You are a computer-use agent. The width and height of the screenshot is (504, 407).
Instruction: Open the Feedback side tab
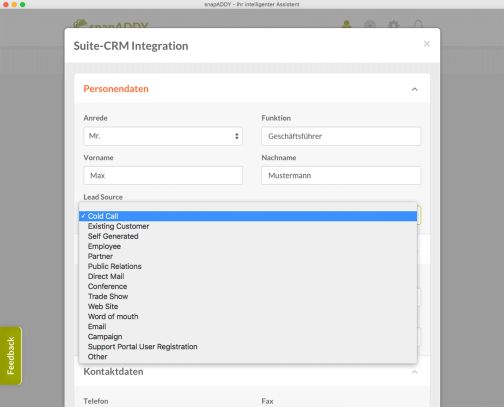11,356
